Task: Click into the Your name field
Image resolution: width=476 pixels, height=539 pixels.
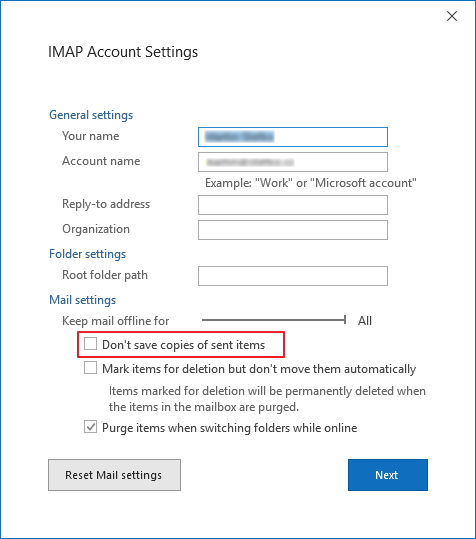Action: click(293, 137)
